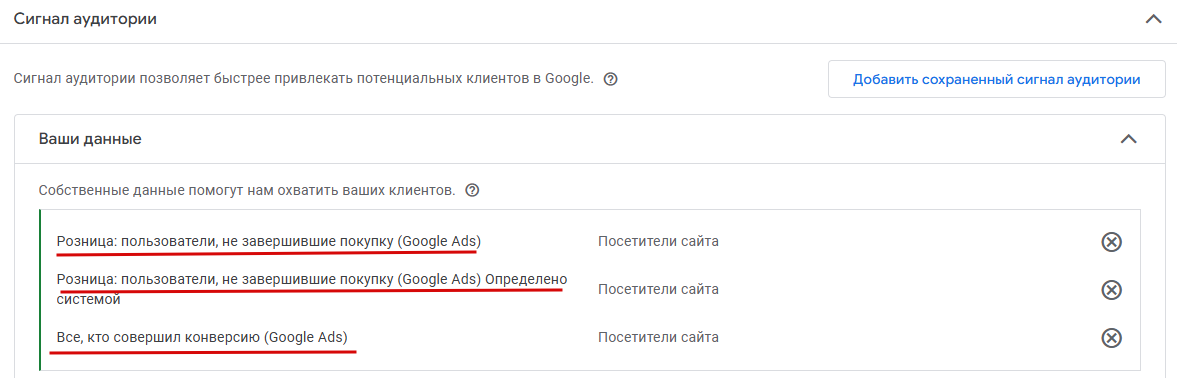
Task: Remove Все, кто совершил конверсию audience
Action: [x=1111, y=338]
